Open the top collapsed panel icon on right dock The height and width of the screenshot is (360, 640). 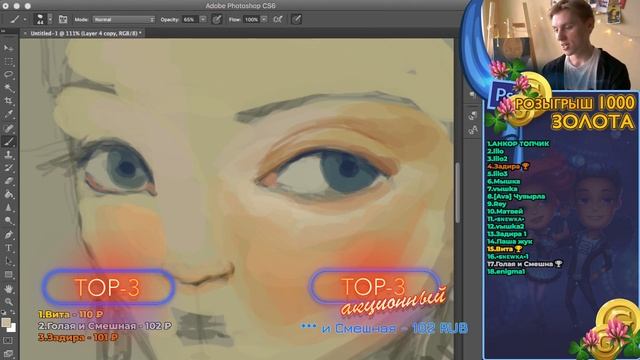[x=473, y=95]
